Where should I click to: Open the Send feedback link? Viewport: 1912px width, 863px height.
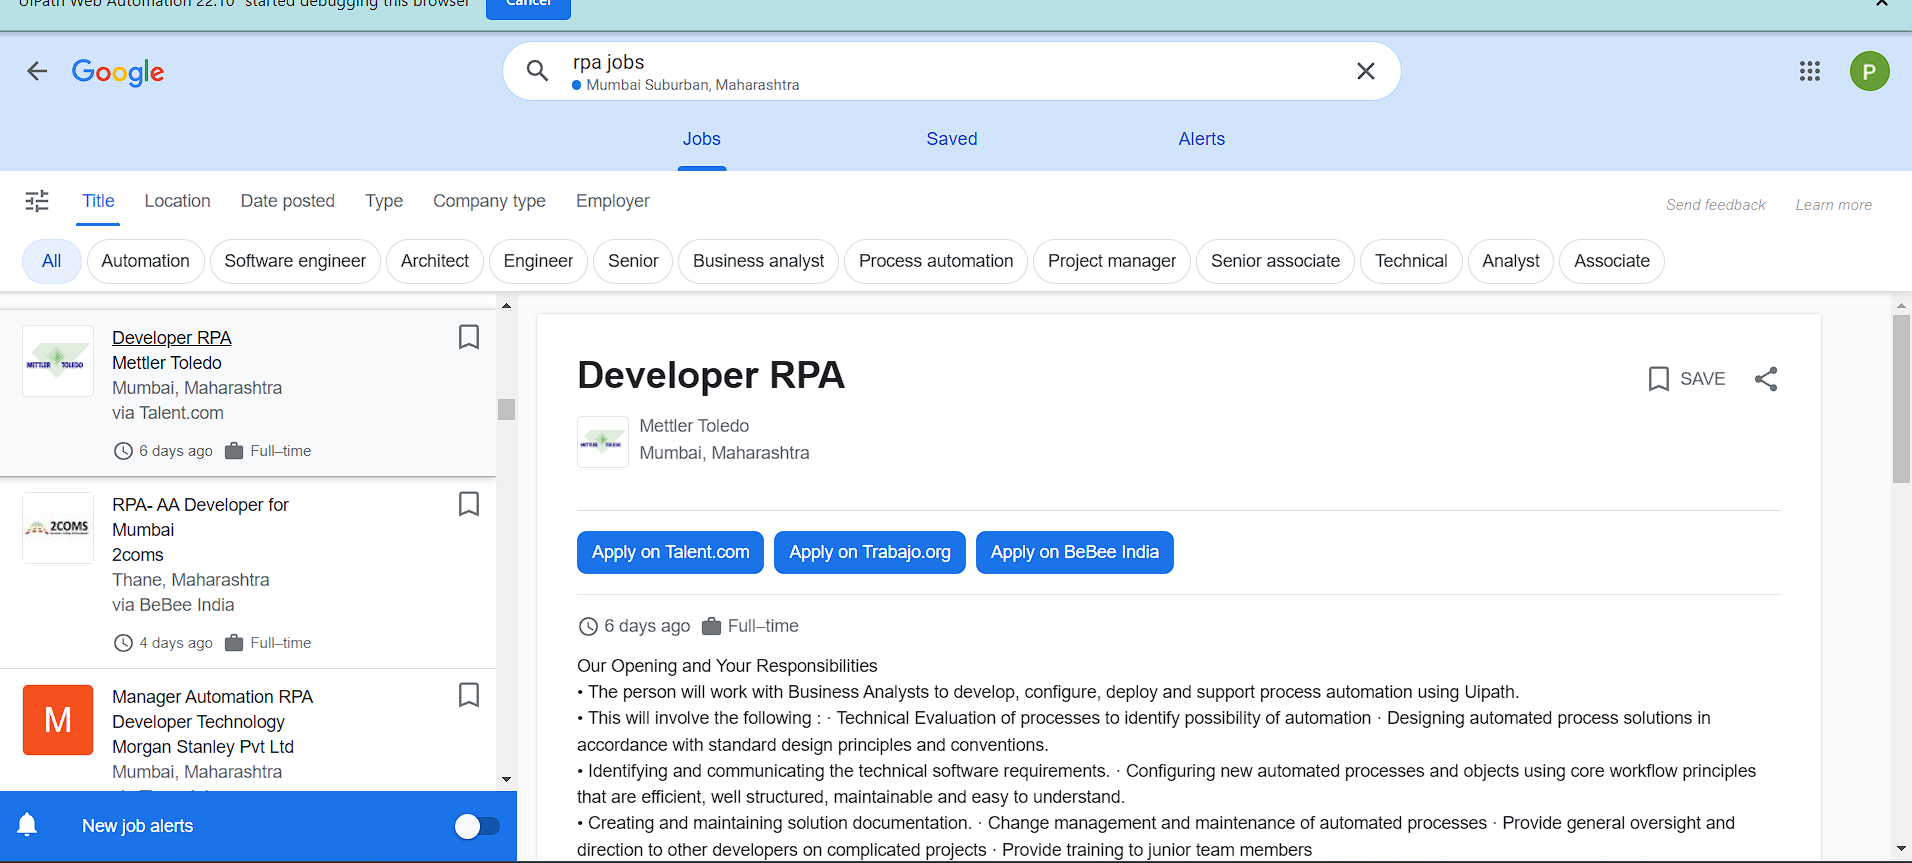1716,205
